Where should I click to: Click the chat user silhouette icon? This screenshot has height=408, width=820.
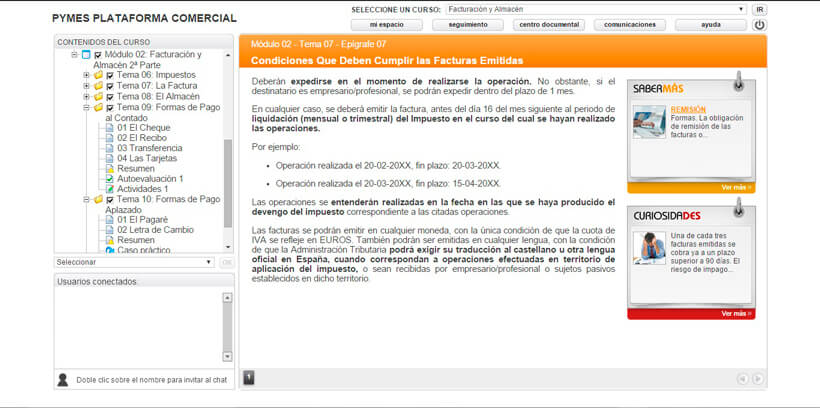point(63,380)
